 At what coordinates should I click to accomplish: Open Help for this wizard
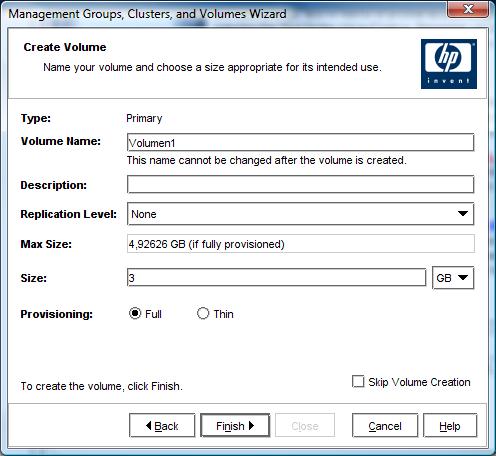[x=450, y=425]
